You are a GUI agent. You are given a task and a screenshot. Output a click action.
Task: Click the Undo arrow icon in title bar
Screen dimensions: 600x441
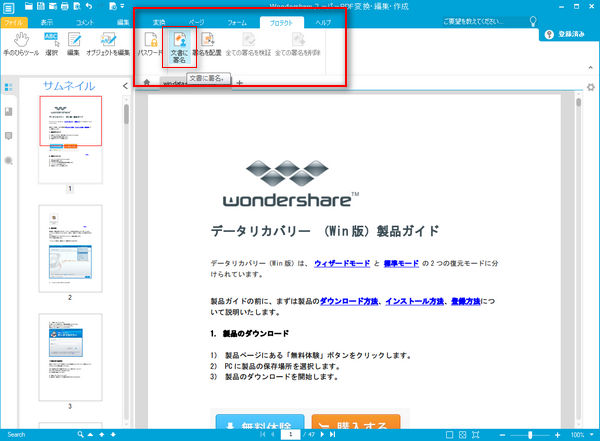click(x=89, y=6)
